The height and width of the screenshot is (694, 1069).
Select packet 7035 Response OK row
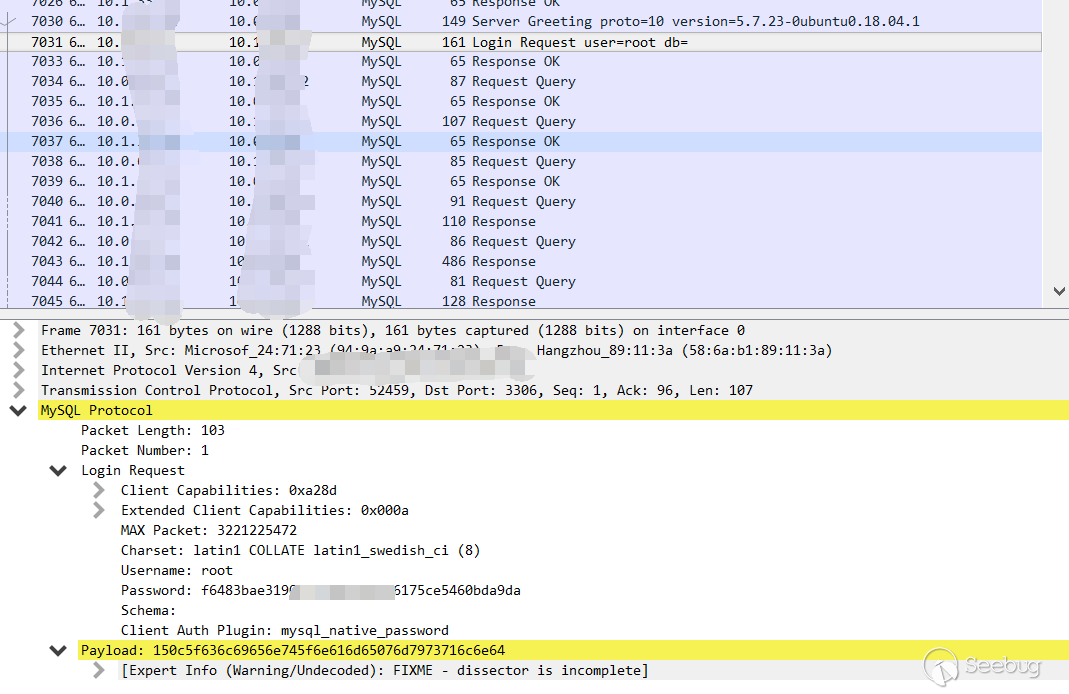click(521, 102)
